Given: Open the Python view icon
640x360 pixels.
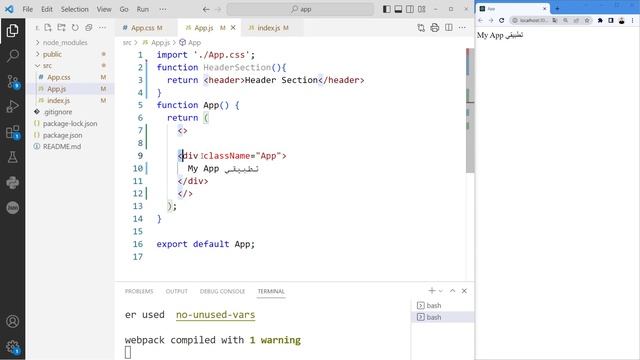Looking at the screenshot, I should pos(12,182).
